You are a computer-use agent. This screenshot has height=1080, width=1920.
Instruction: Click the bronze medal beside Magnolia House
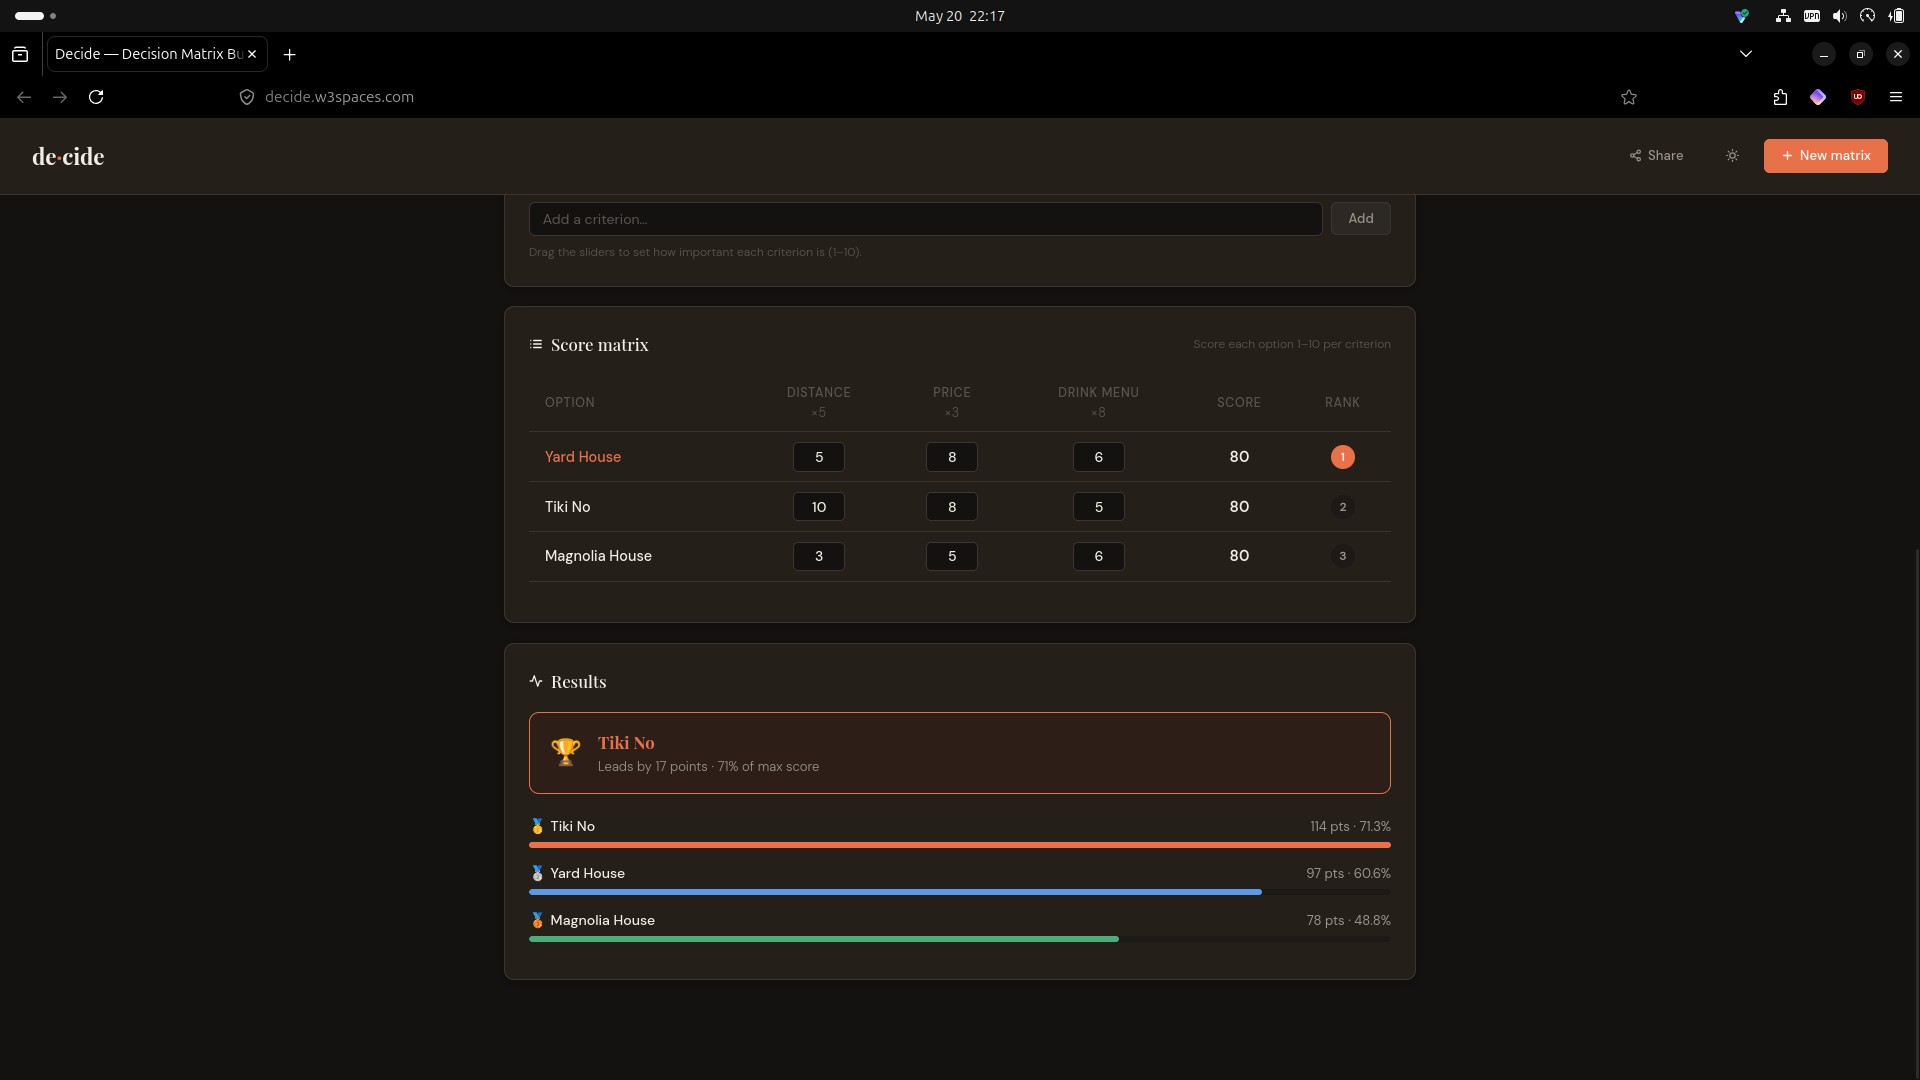click(x=537, y=920)
